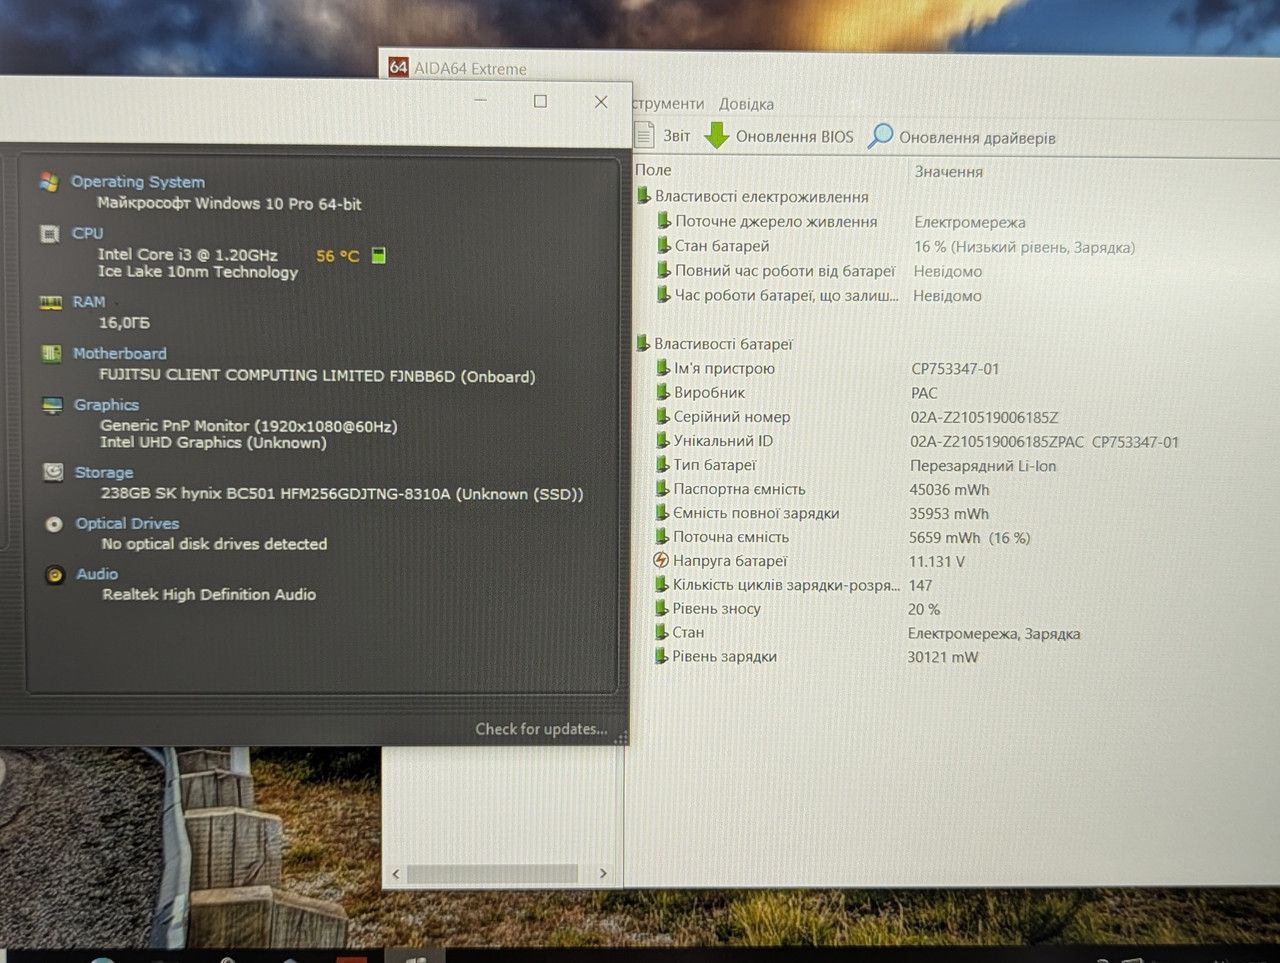Select the Час роботи батареї, що залиш... field

(x=786, y=295)
